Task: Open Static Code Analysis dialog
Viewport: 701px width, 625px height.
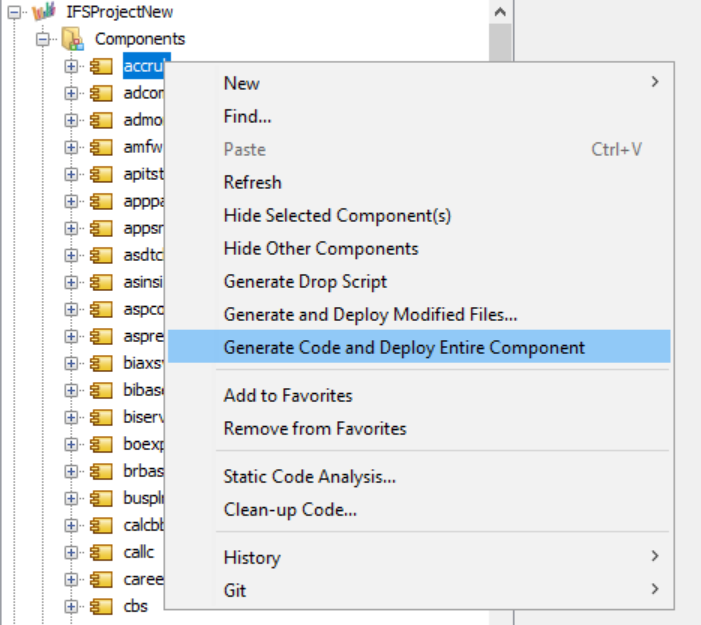Action: pos(309,477)
